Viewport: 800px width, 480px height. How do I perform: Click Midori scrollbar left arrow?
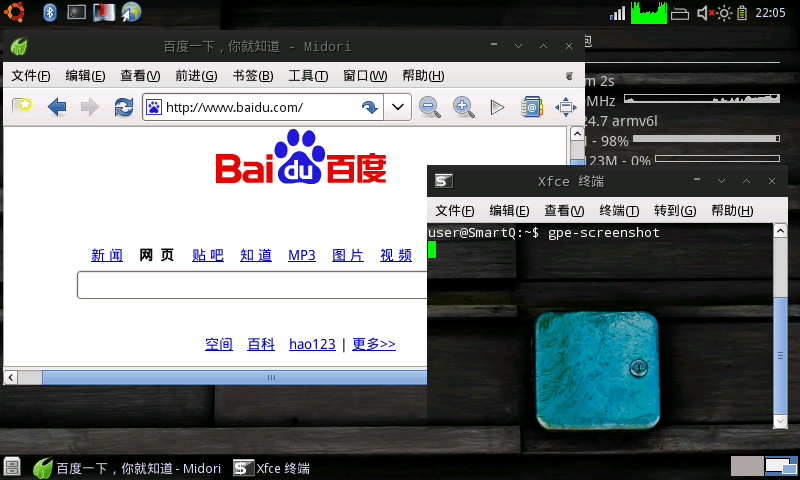11,377
